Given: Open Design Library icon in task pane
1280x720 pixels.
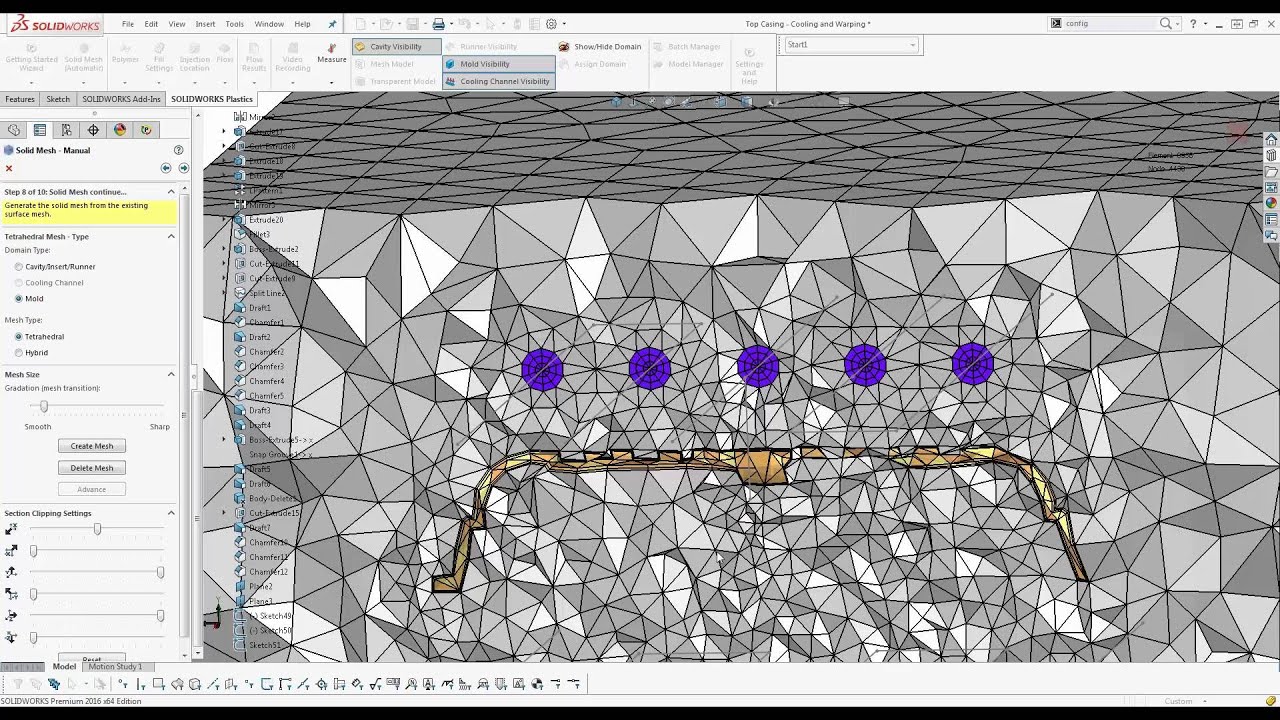Looking at the screenshot, I should (1271, 156).
